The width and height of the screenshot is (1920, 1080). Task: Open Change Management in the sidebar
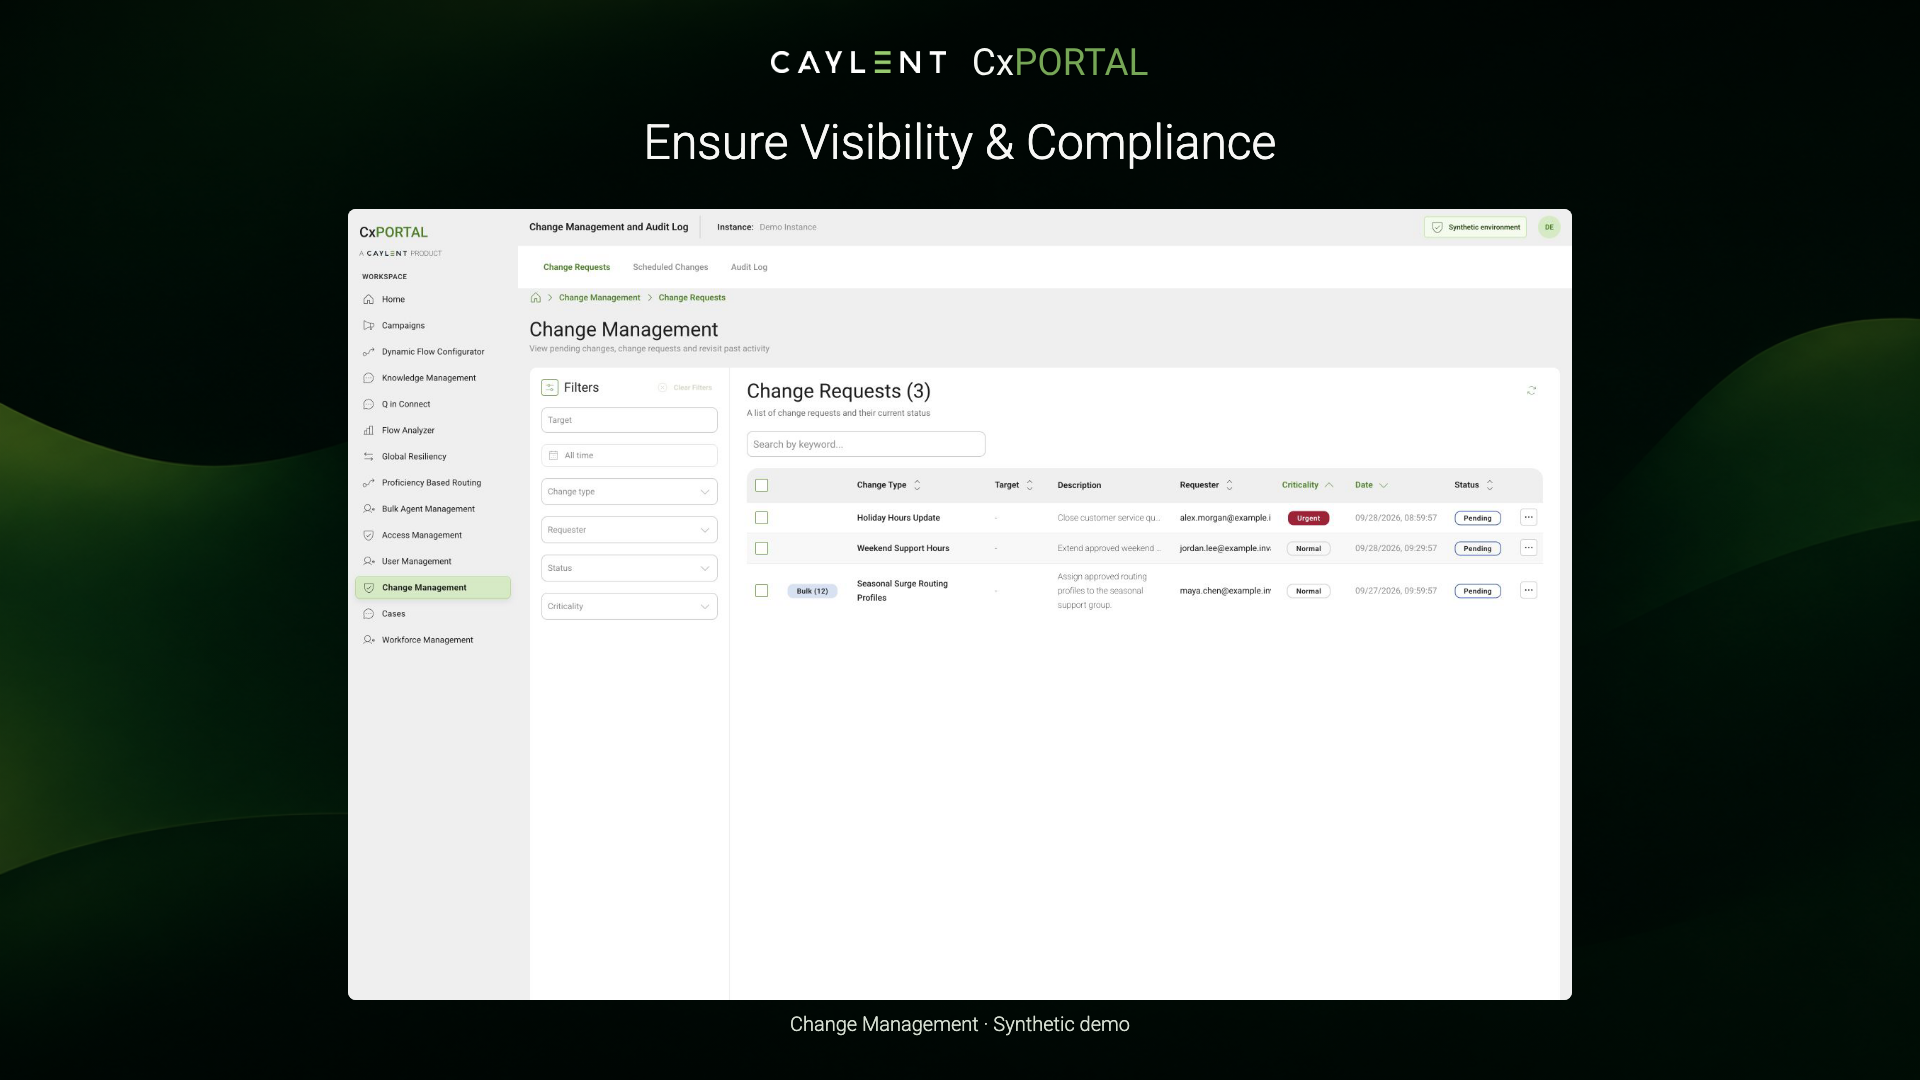(433, 588)
